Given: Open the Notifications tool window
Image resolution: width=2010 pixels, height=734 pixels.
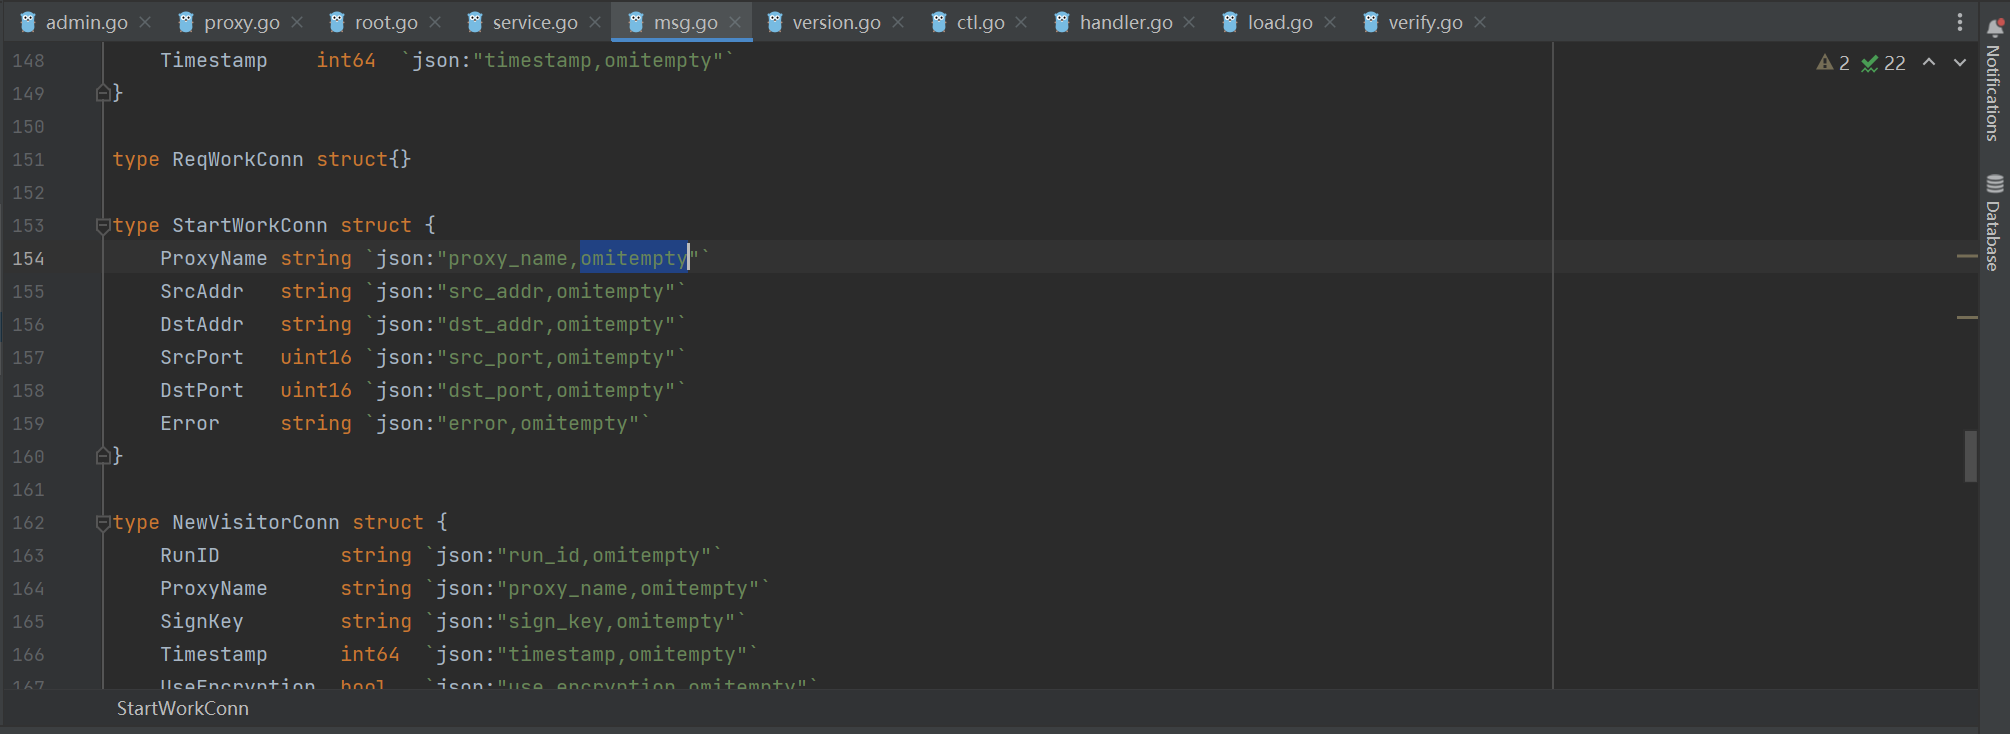Looking at the screenshot, I should (1994, 82).
